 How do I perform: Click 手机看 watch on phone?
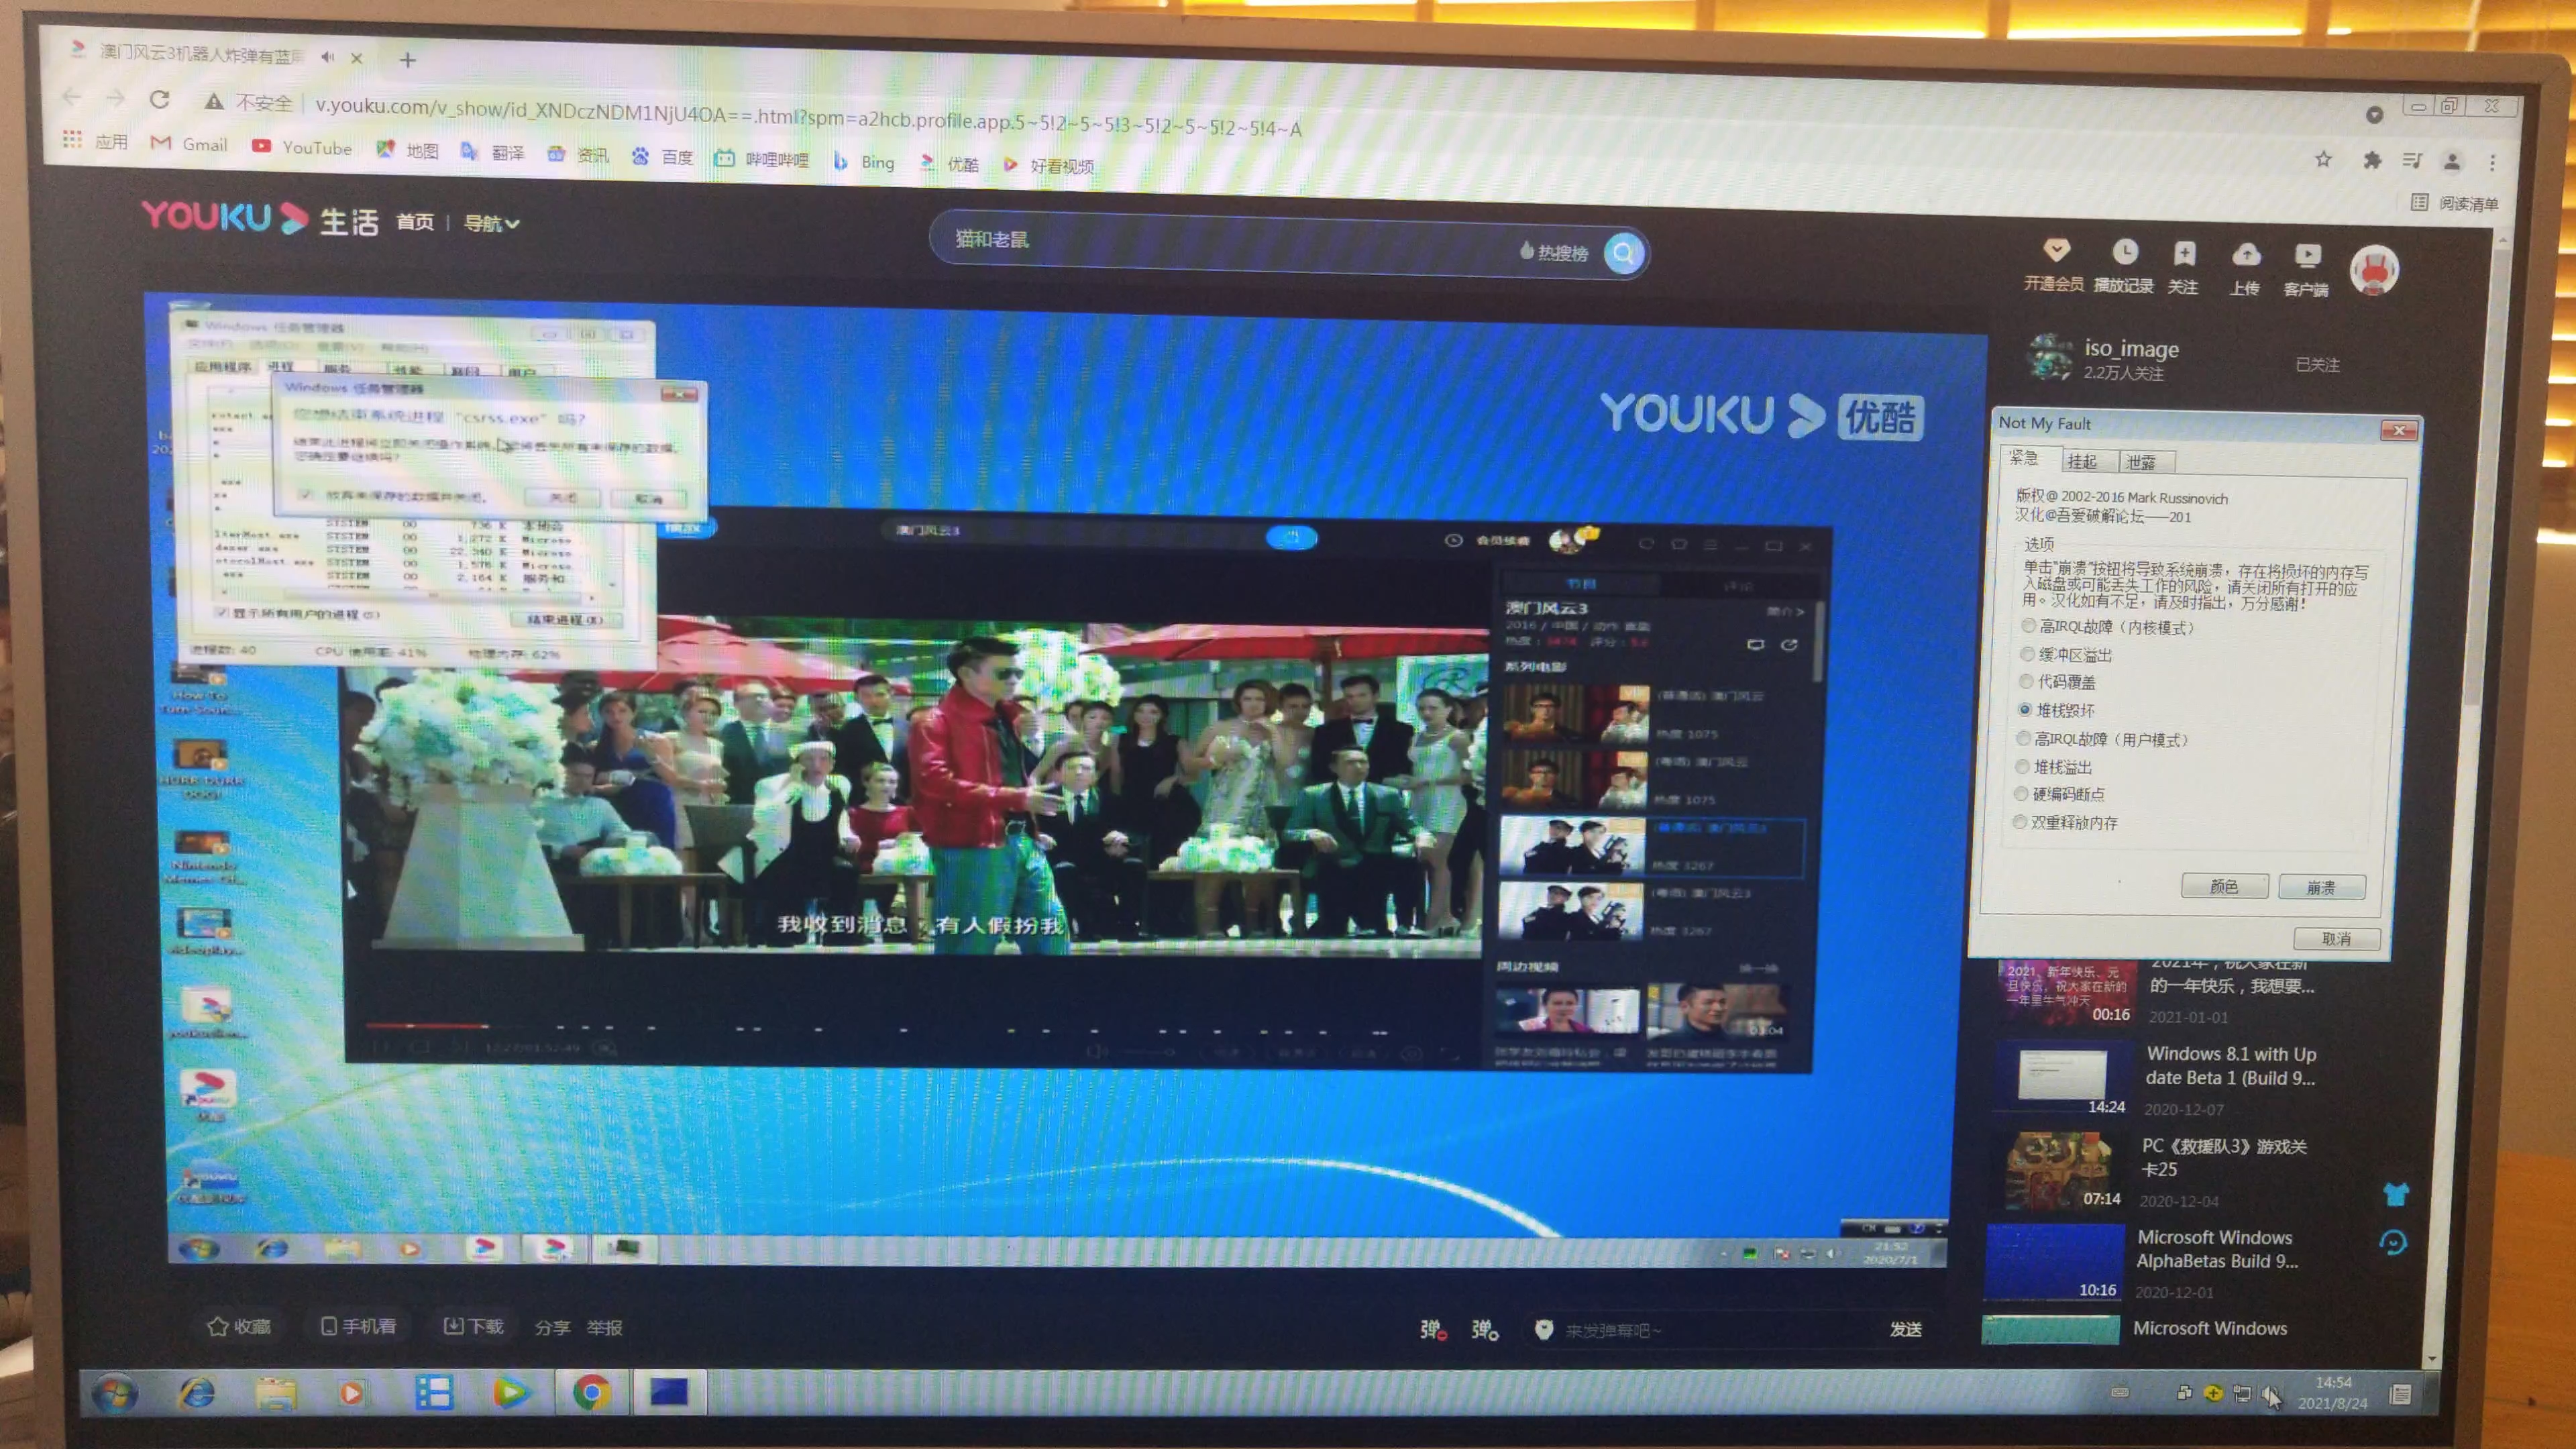click(x=358, y=1326)
